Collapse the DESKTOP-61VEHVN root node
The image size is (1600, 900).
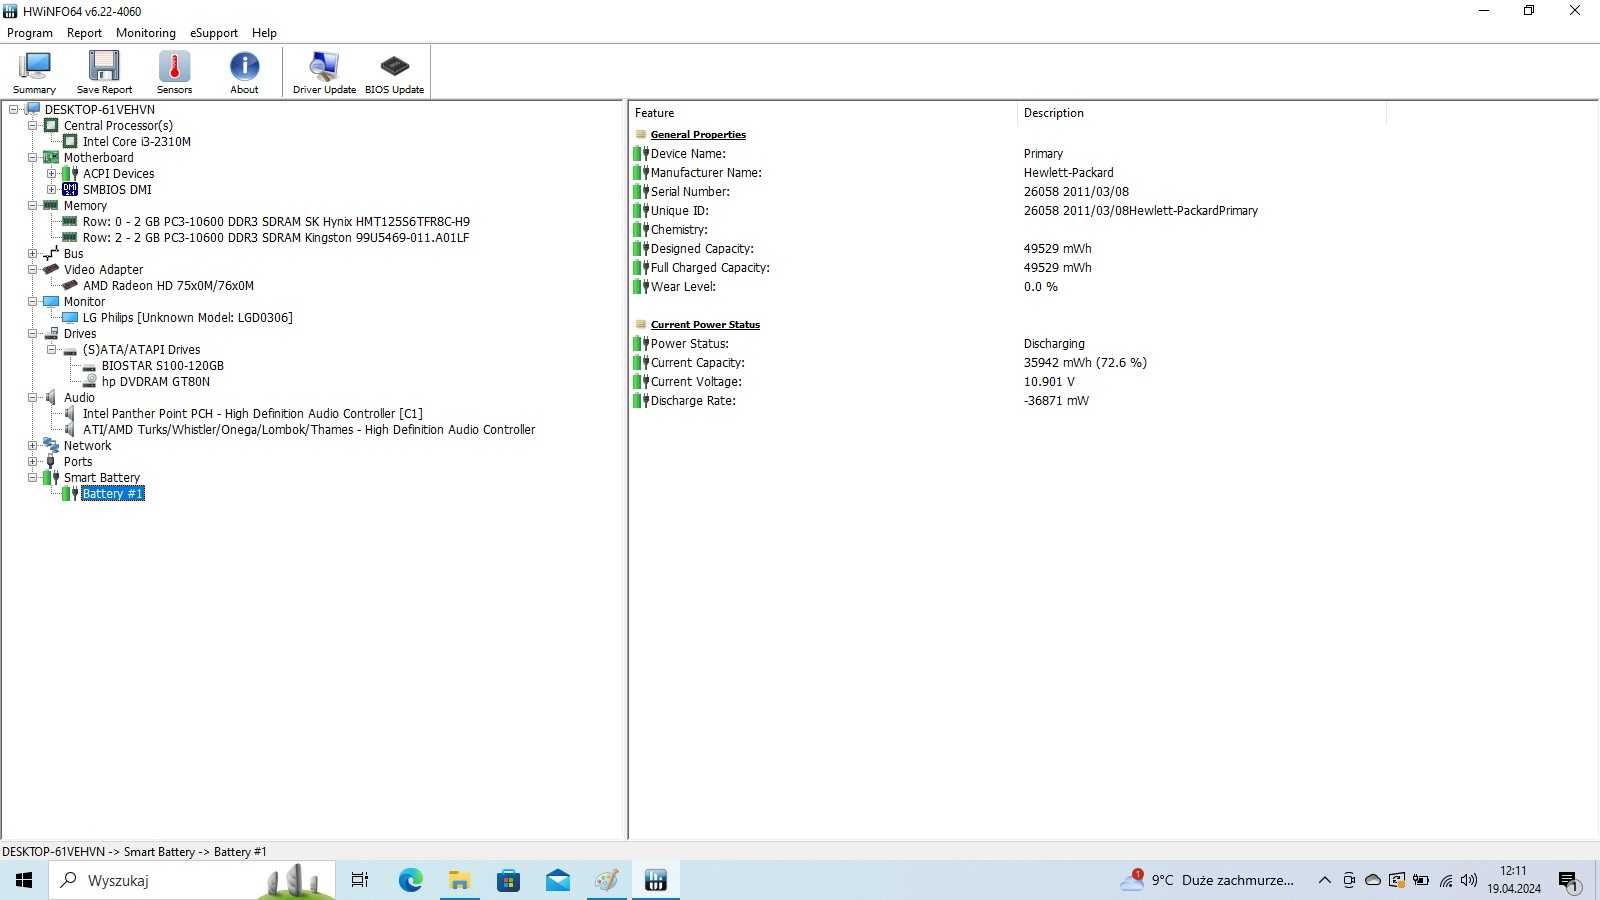click(x=14, y=110)
